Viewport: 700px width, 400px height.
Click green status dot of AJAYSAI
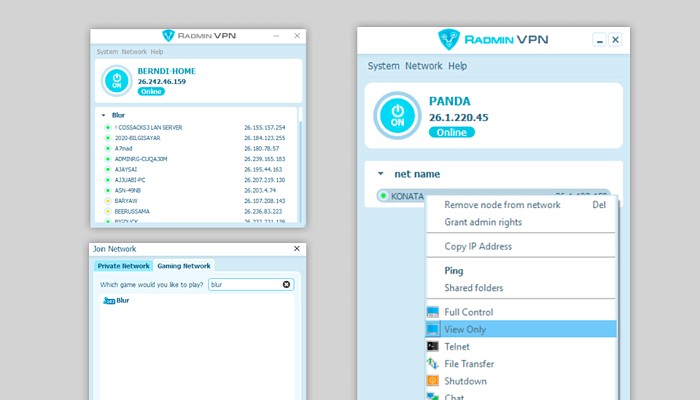tap(108, 169)
